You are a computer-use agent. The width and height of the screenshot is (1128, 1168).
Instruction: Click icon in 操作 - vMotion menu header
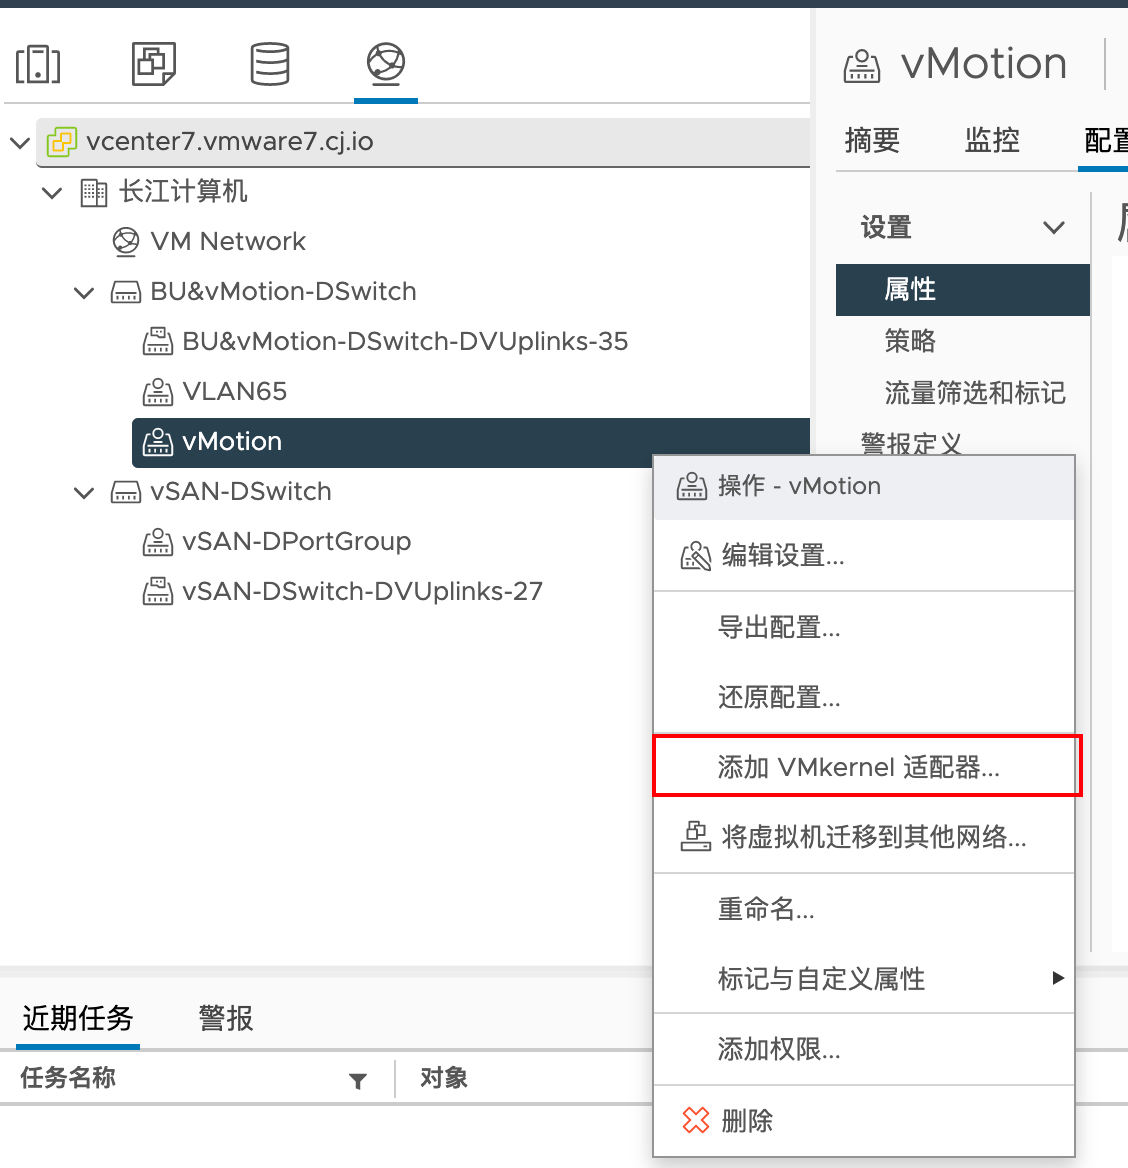pos(691,486)
